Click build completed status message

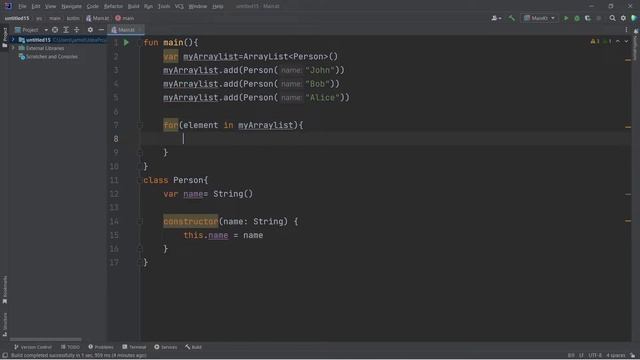(78, 356)
